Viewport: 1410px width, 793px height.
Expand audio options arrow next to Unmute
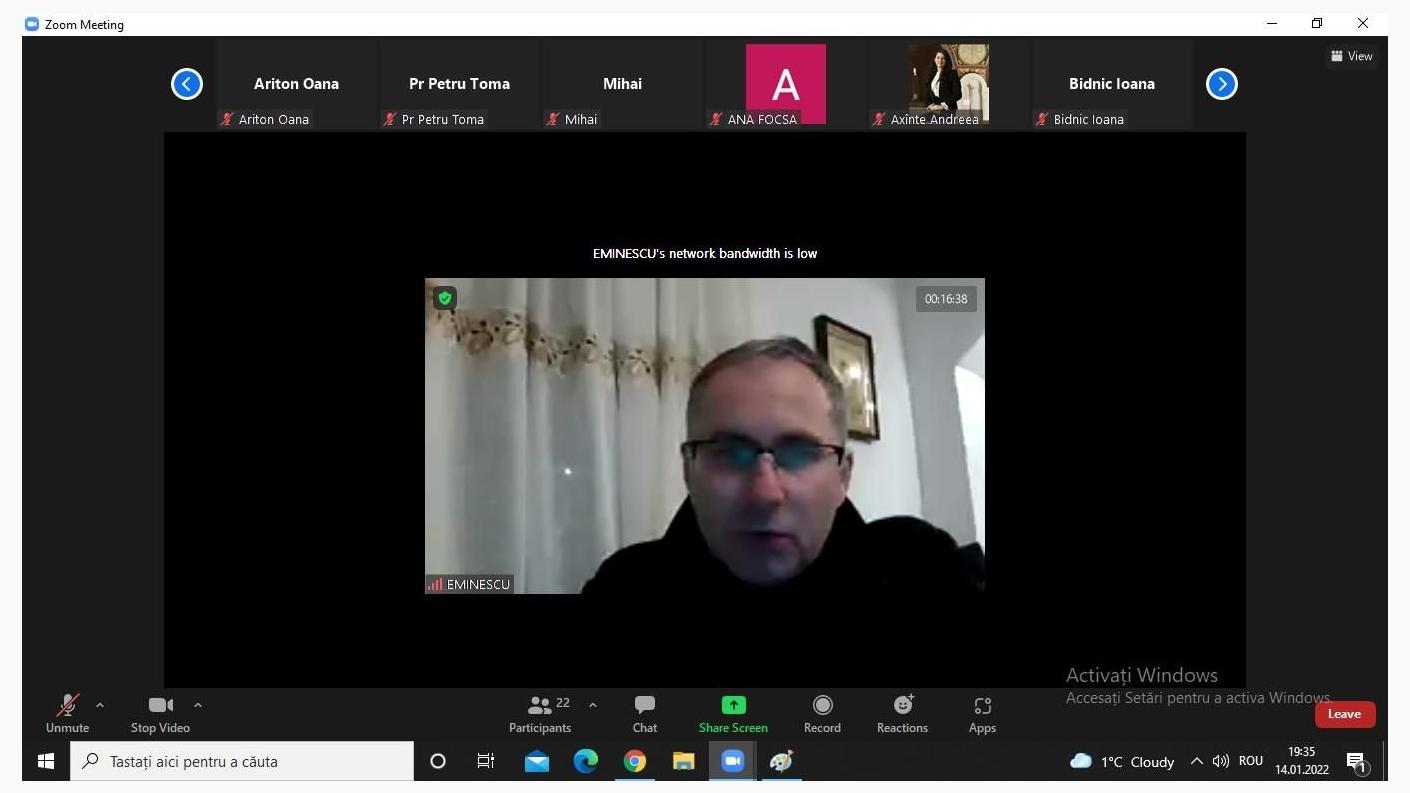click(x=100, y=705)
